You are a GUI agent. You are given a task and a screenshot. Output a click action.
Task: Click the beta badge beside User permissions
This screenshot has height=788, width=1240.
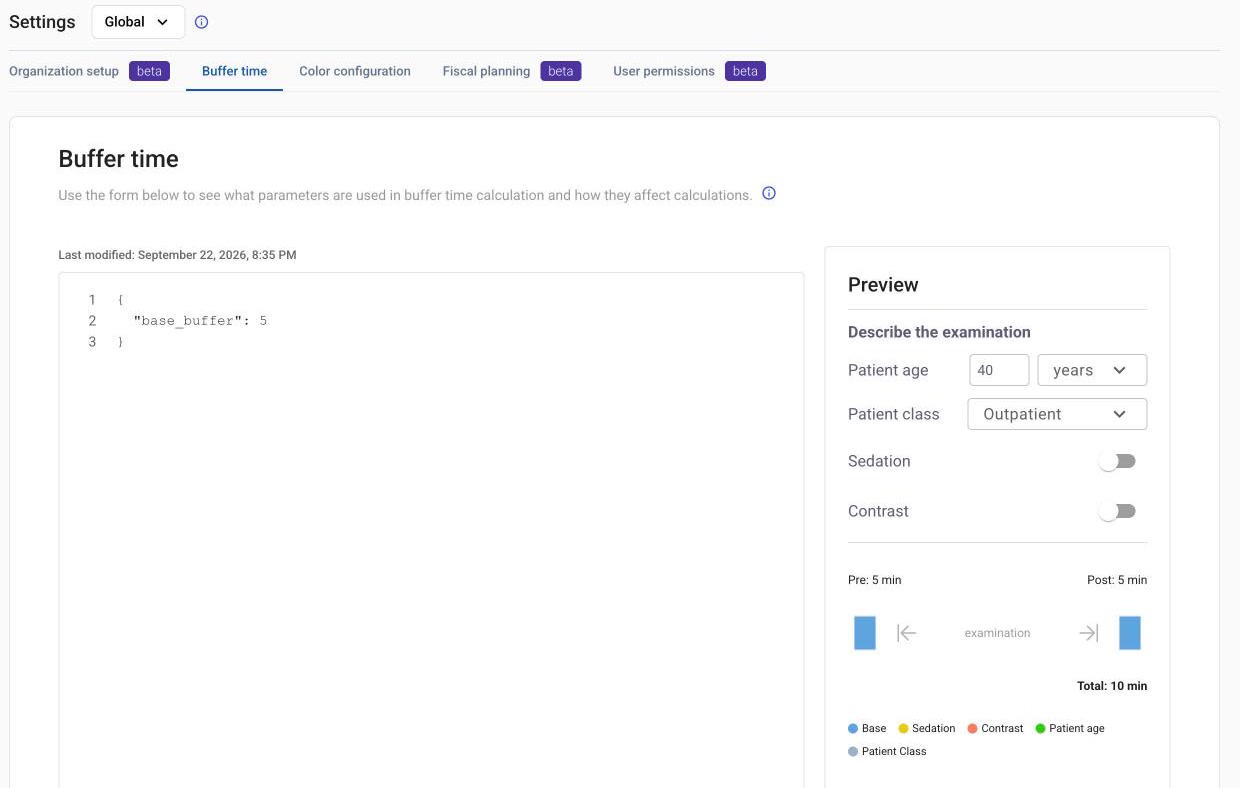[x=746, y=71]
